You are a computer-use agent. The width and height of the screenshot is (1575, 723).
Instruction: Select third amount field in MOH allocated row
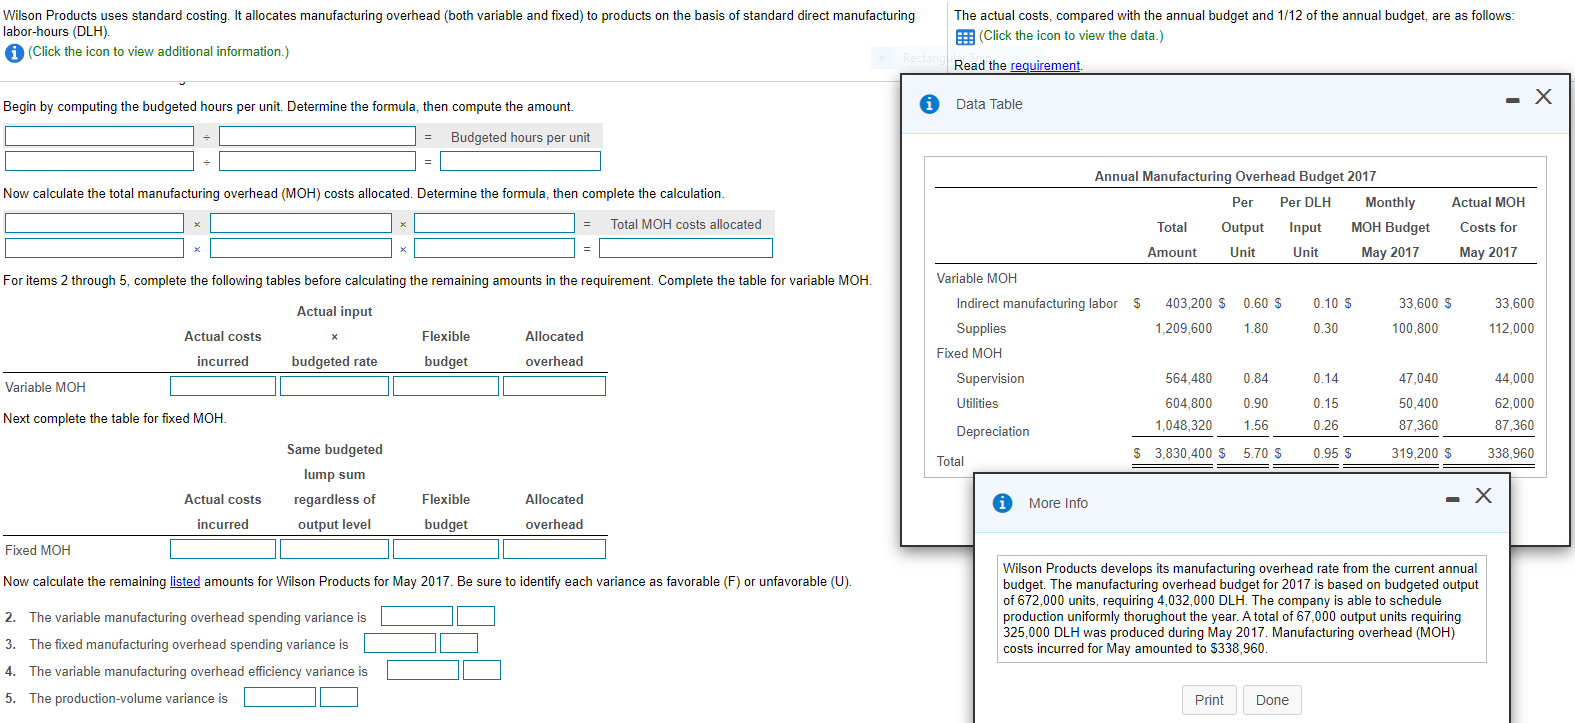point(494,248)
